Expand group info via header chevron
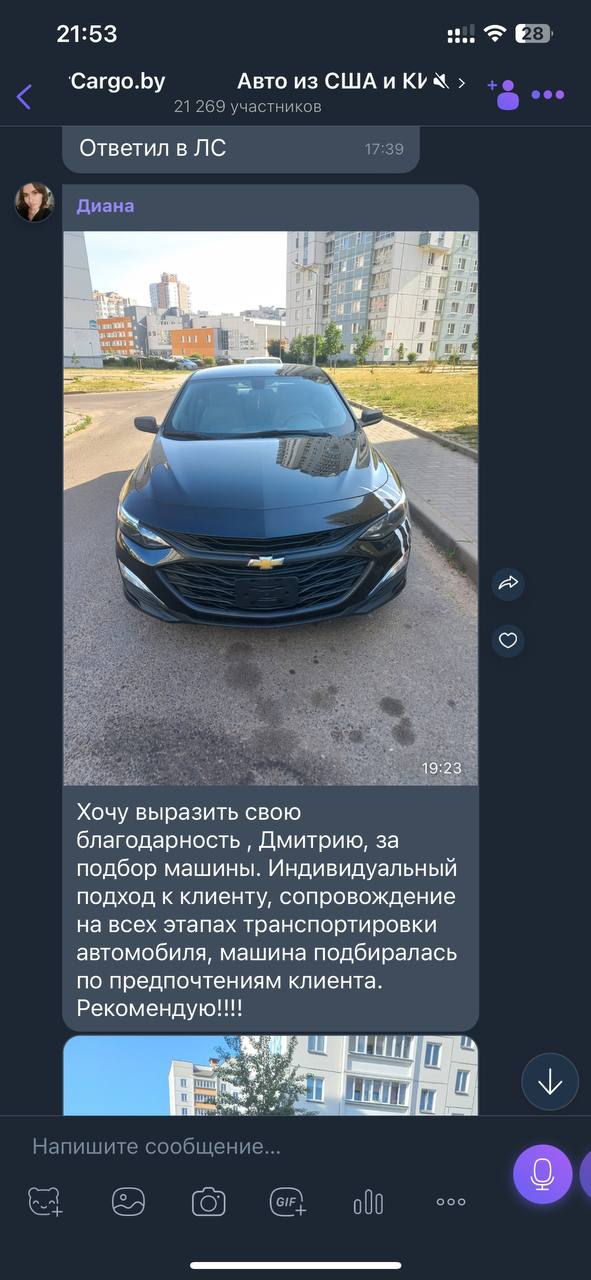Image resolution: width=591 pixels, height=1280 pixels. [461, 83]
